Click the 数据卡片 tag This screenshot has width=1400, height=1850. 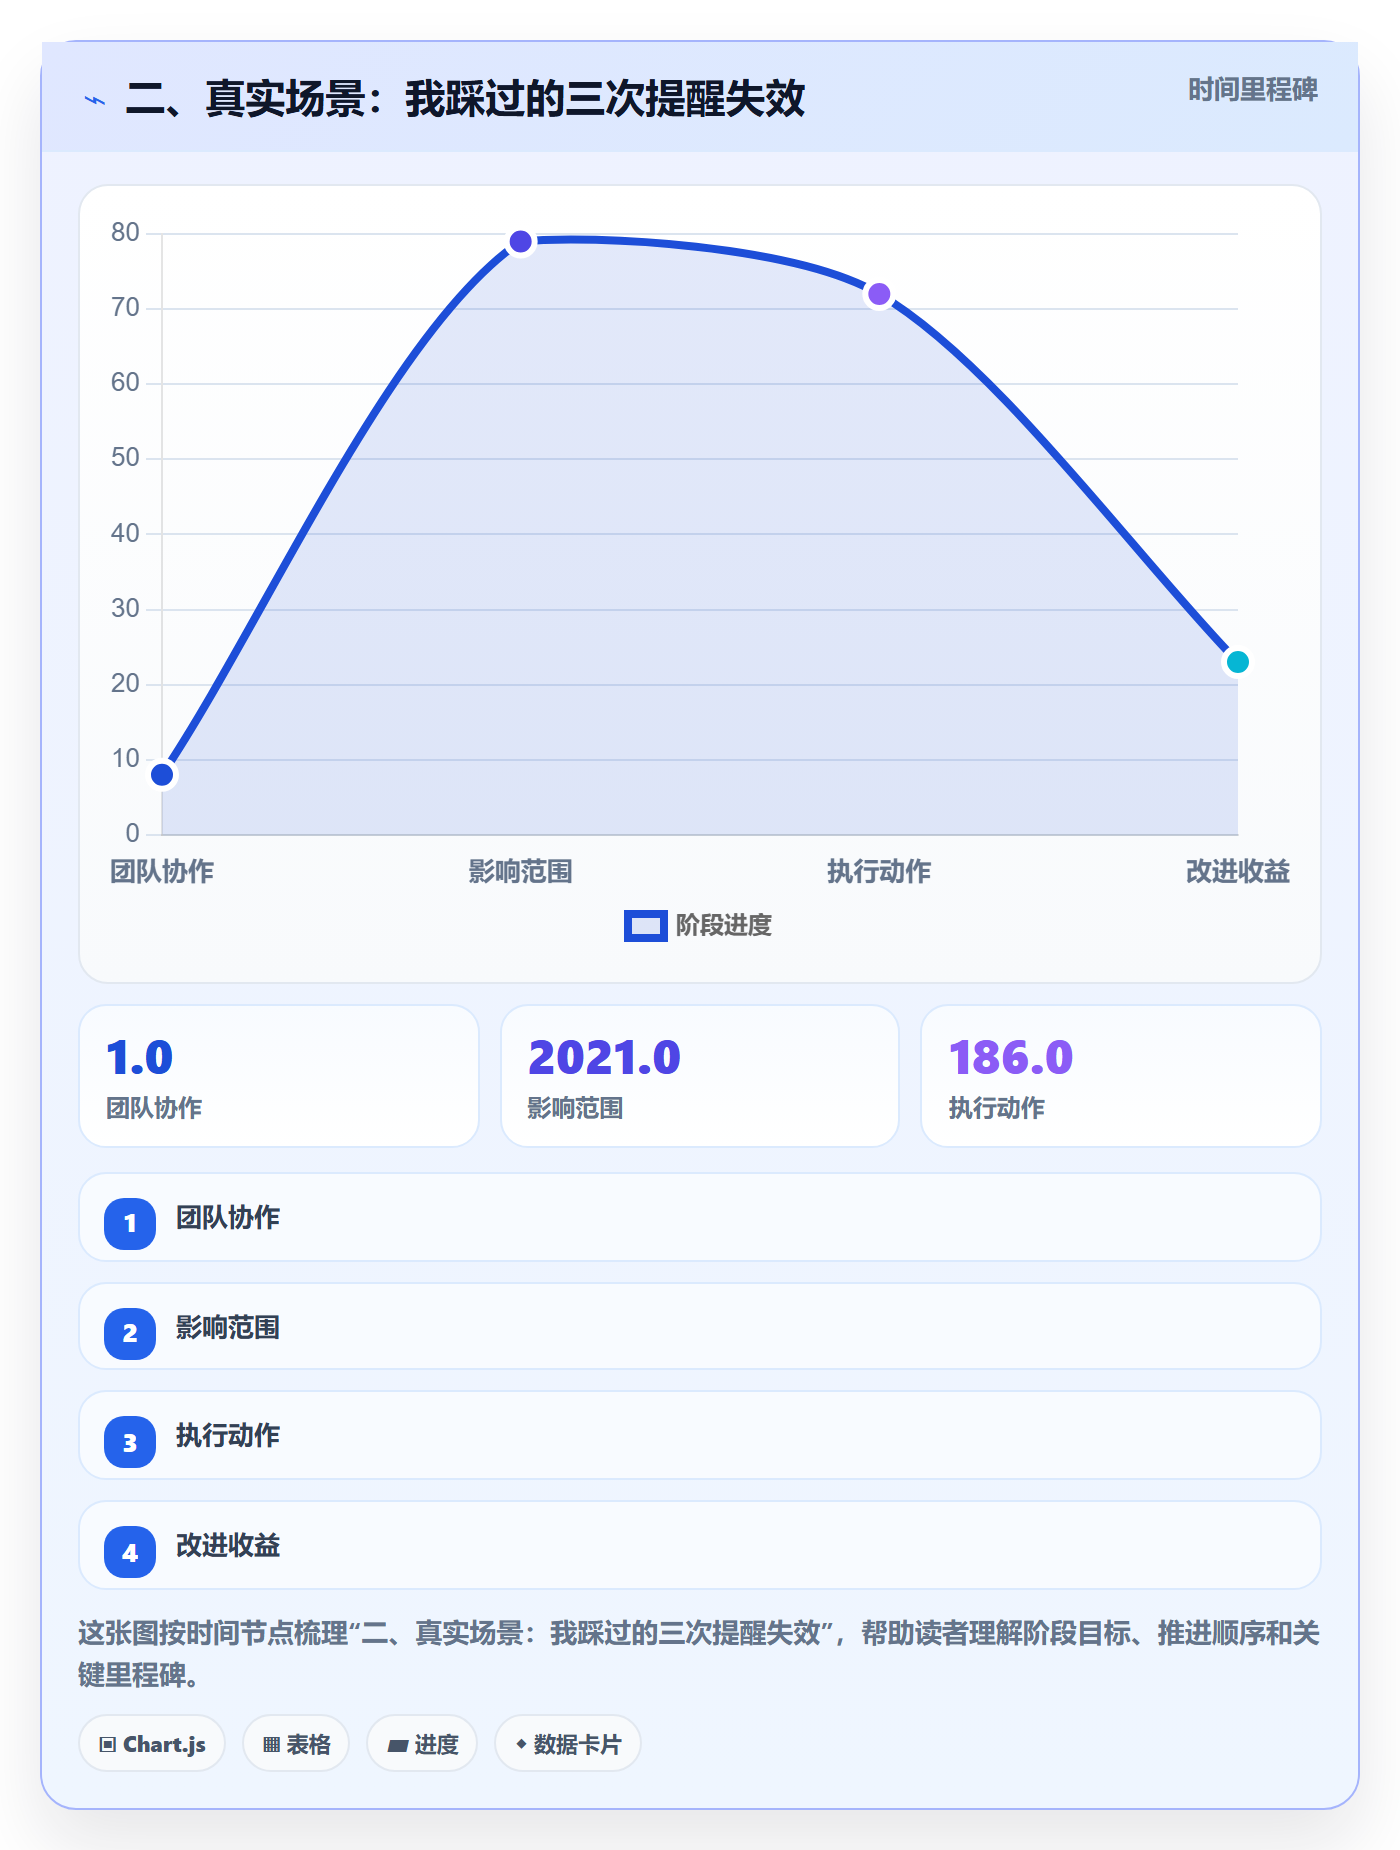(x=568, y=1744)
